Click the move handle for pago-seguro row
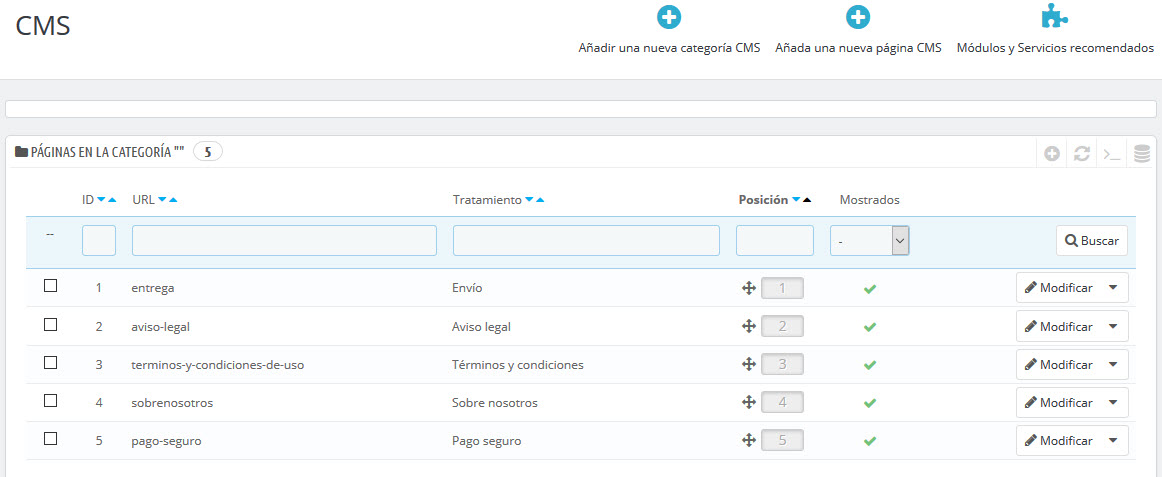The image size is (1162, 477). coord(748,440)
